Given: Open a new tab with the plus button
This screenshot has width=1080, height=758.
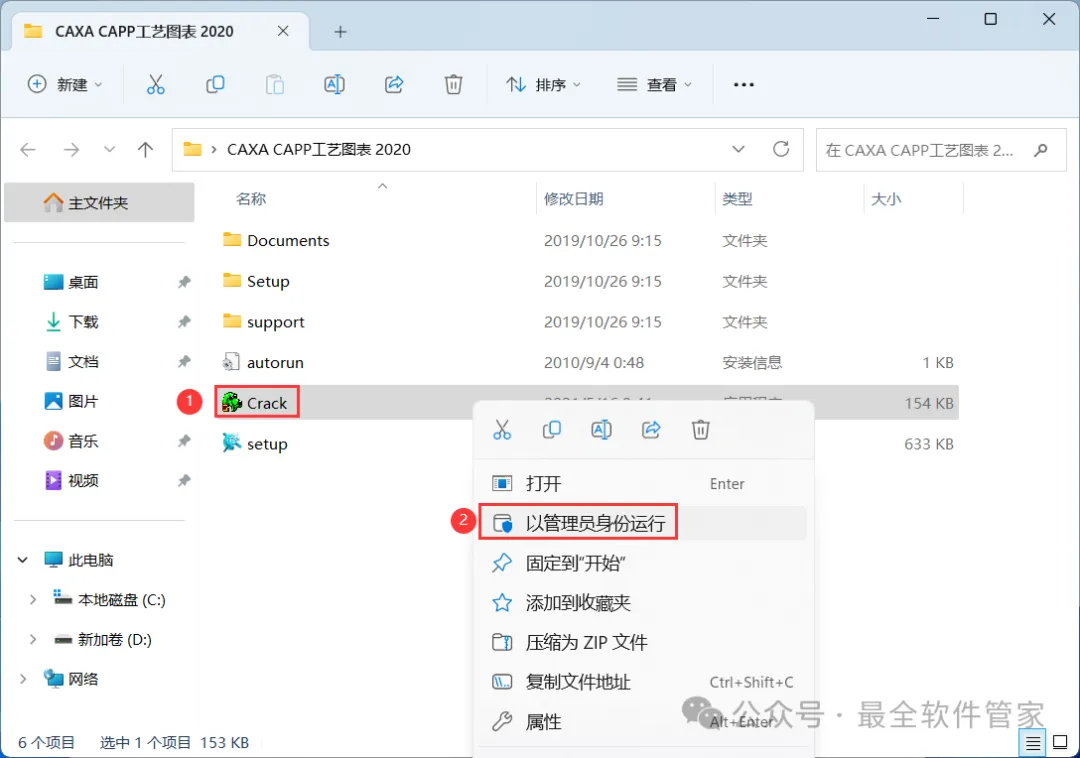Looking at the screenshot, I should 340,32.
